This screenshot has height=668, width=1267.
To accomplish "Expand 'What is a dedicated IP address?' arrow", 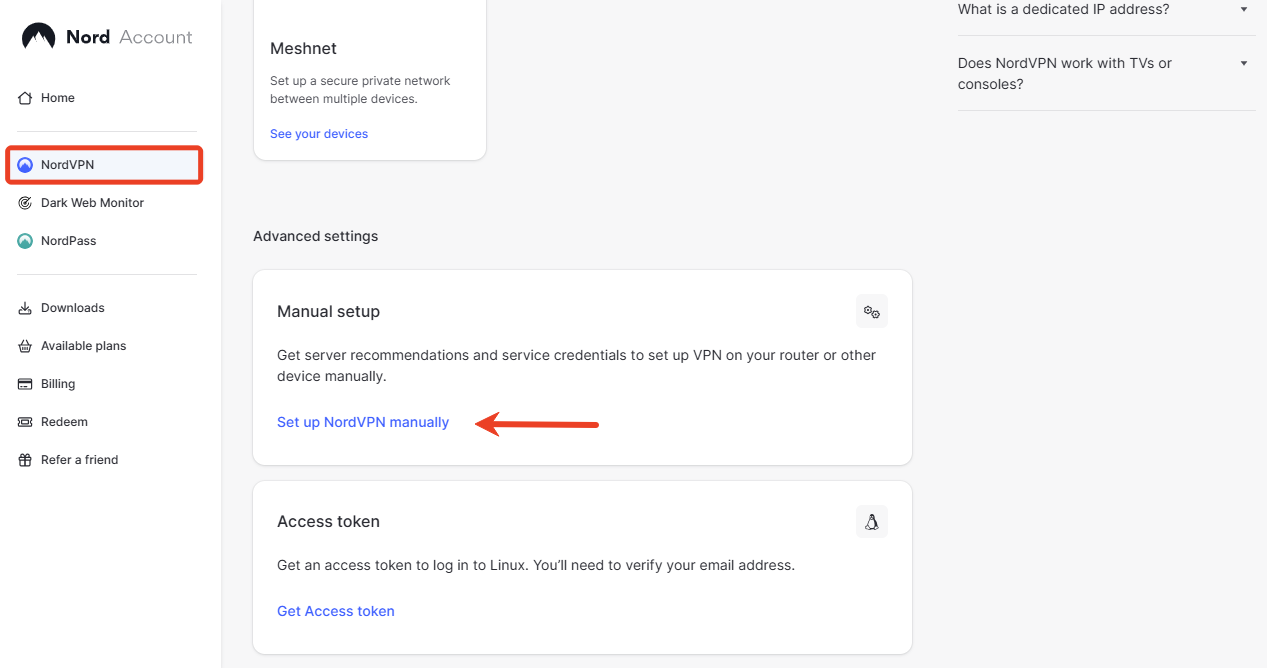I will point(1244,9).
